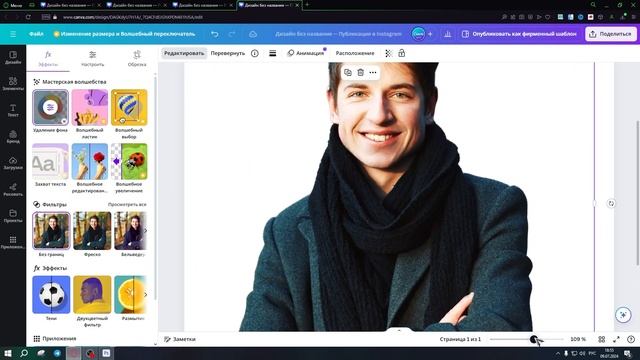
Task: Select Волшебный выбор tool
Action: tap(129, 107)
